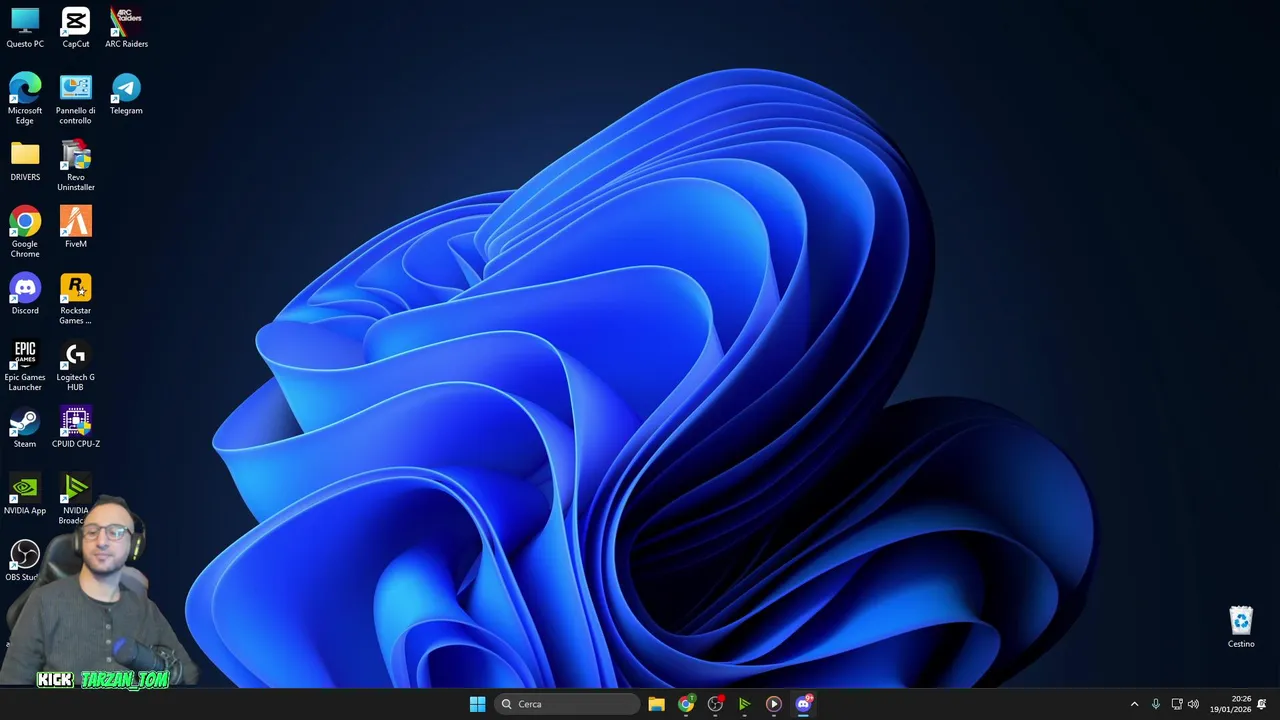
Task: Open Pannello di controllo icon
Action: click(x=76, y=99)
